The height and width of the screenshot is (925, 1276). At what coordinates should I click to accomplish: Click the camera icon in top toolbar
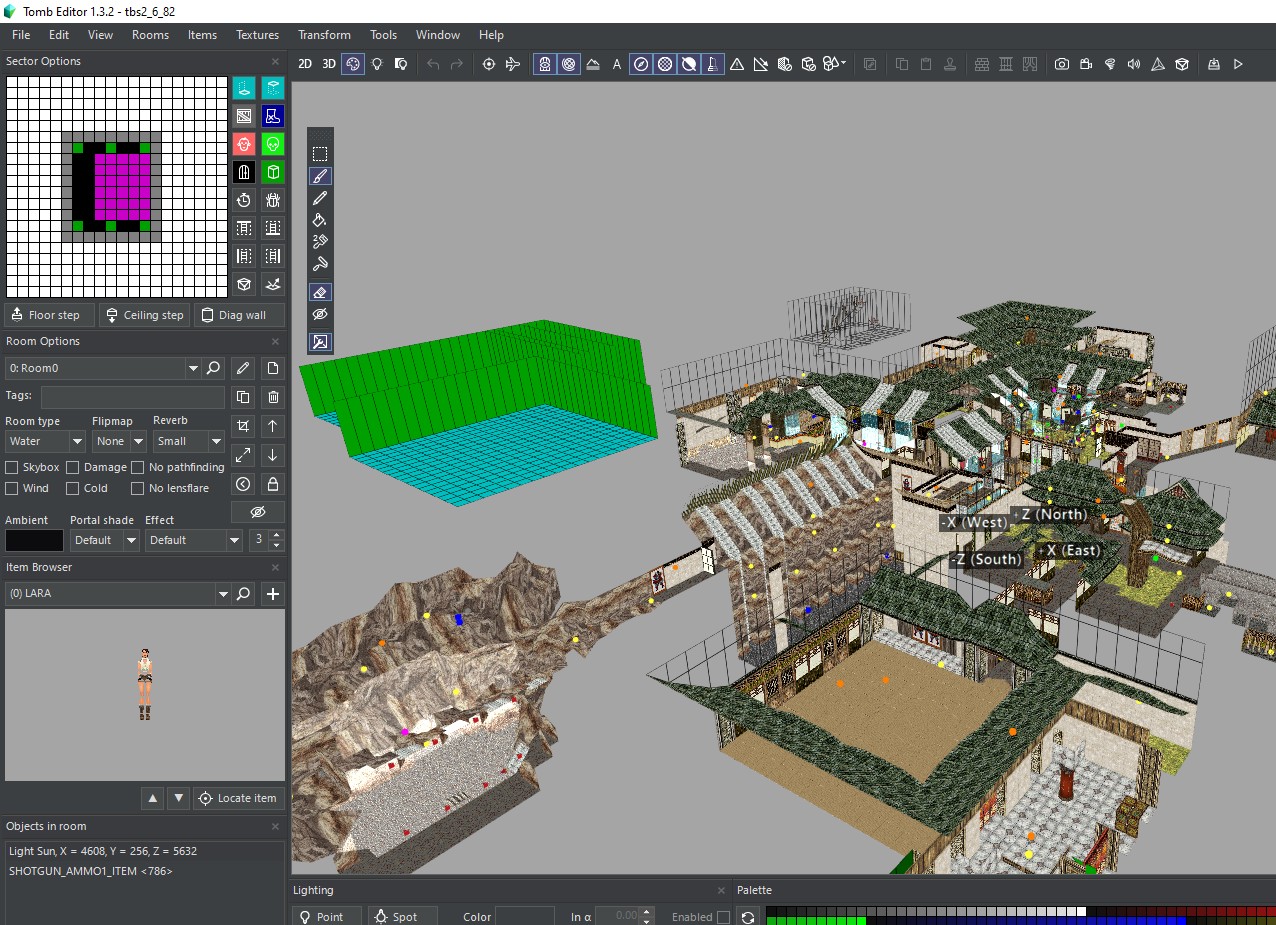(1061, 64)
